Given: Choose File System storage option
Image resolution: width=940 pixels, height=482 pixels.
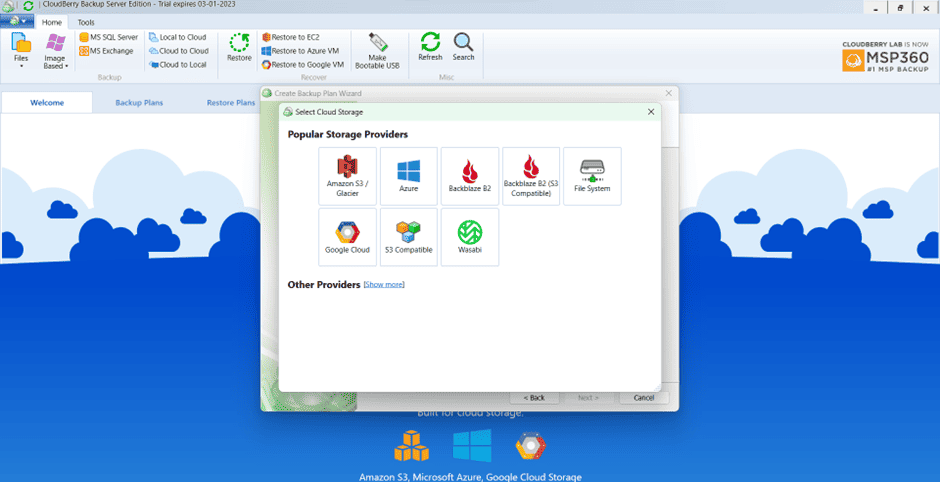Looking at the screenshot, I should pyautogui.click(x=592, y=176).
